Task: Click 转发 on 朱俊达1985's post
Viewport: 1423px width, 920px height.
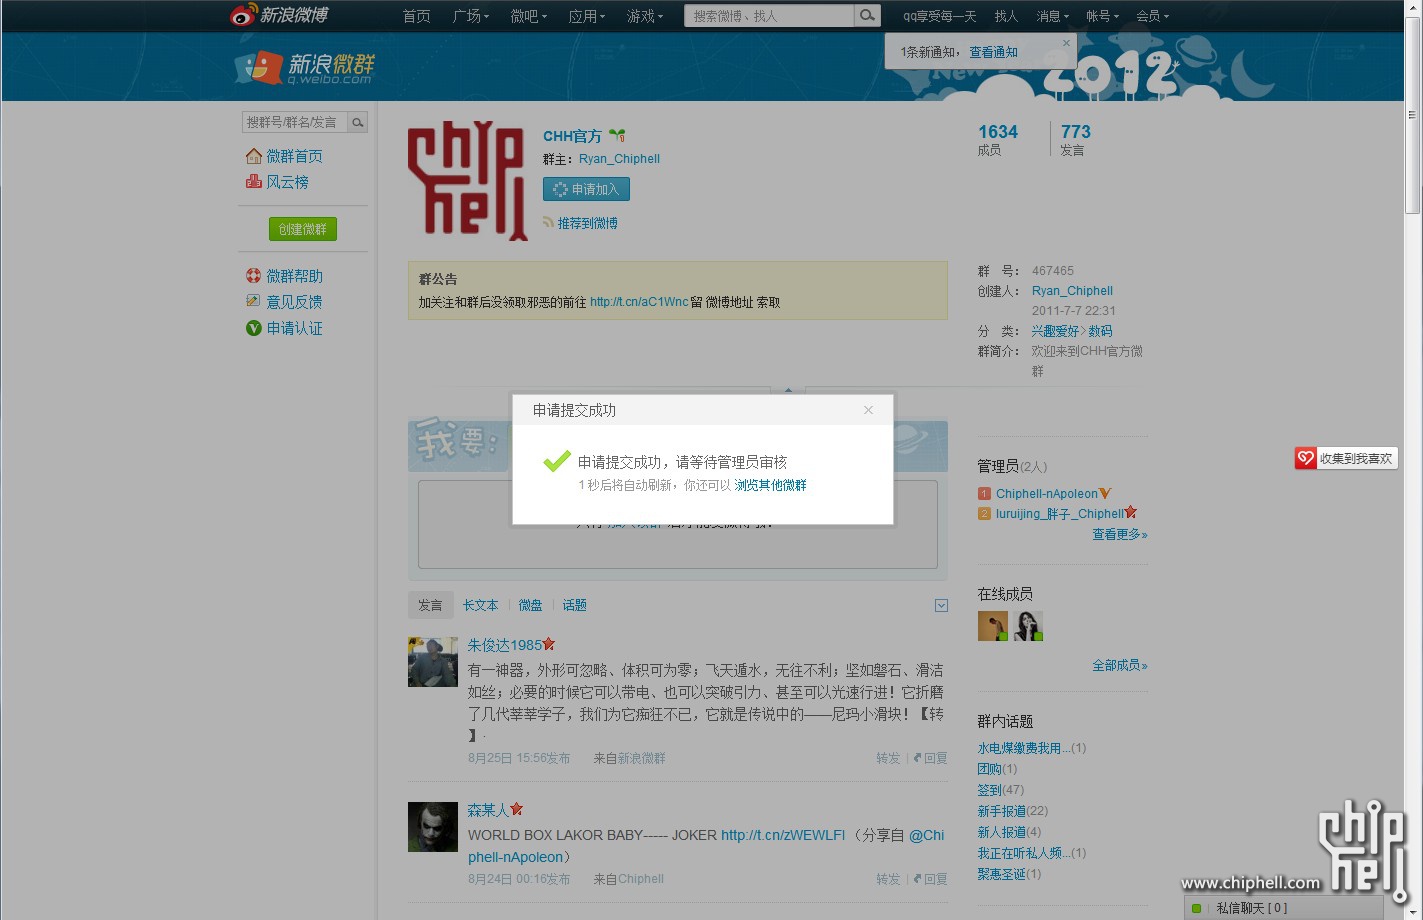Action: coord(888,758)
